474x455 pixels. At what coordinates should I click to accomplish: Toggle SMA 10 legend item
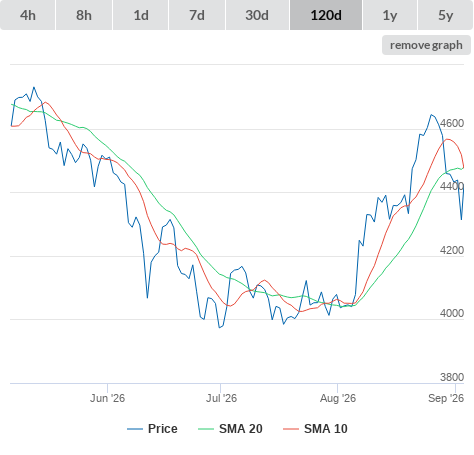(315, 429)
